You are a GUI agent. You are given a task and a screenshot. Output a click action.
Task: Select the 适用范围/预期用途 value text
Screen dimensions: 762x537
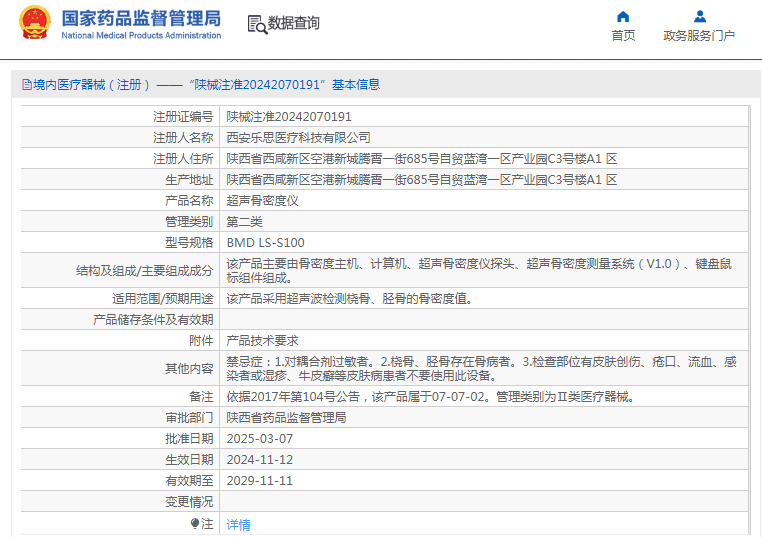[349, 298]
